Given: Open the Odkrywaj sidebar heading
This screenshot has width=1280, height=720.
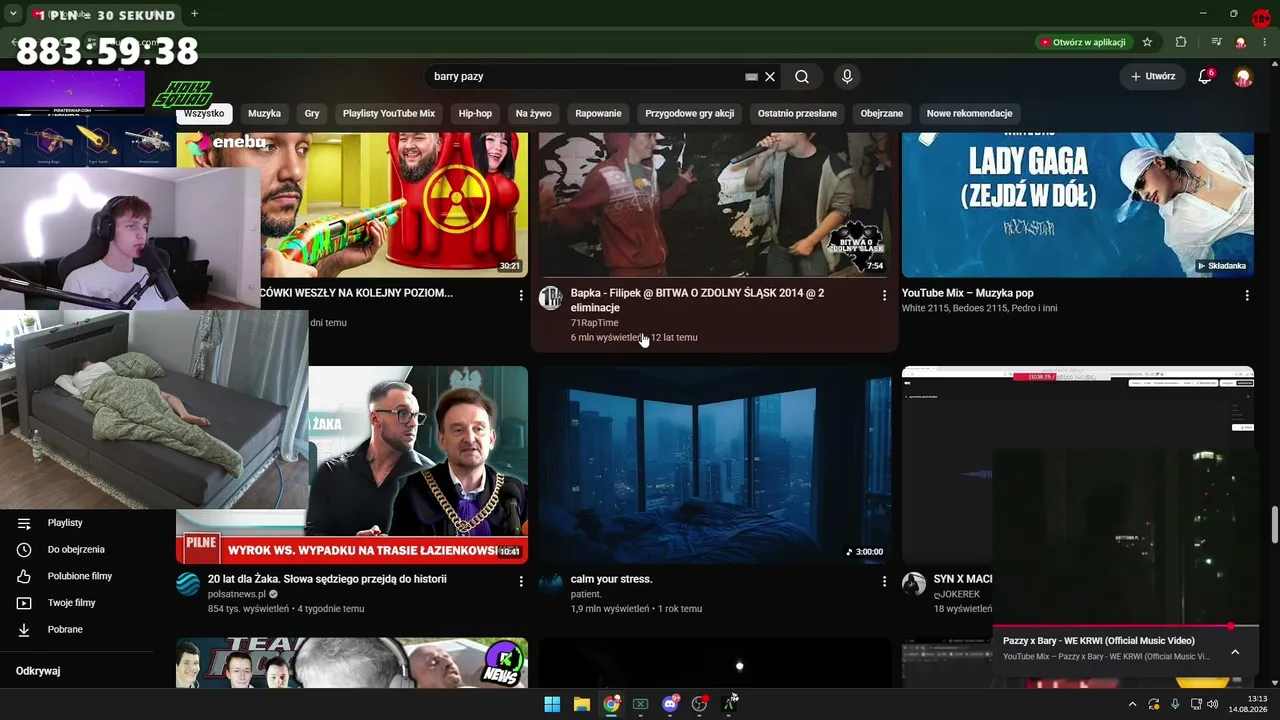Looking at the screenshot, I should (38, 671).
